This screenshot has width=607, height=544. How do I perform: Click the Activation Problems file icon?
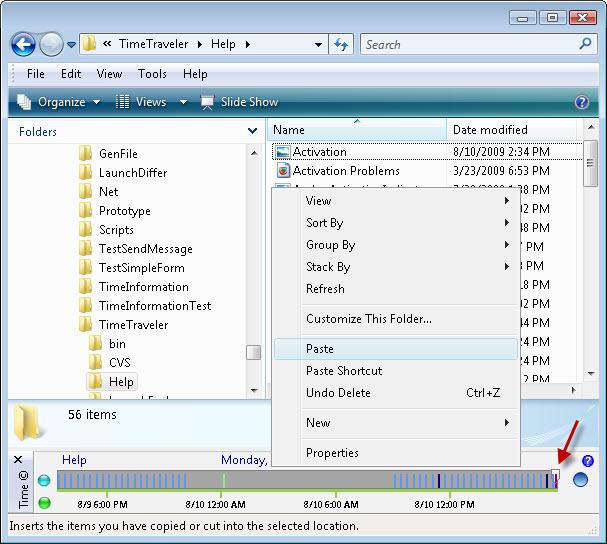pyautogui.click(x=283, y=170)
